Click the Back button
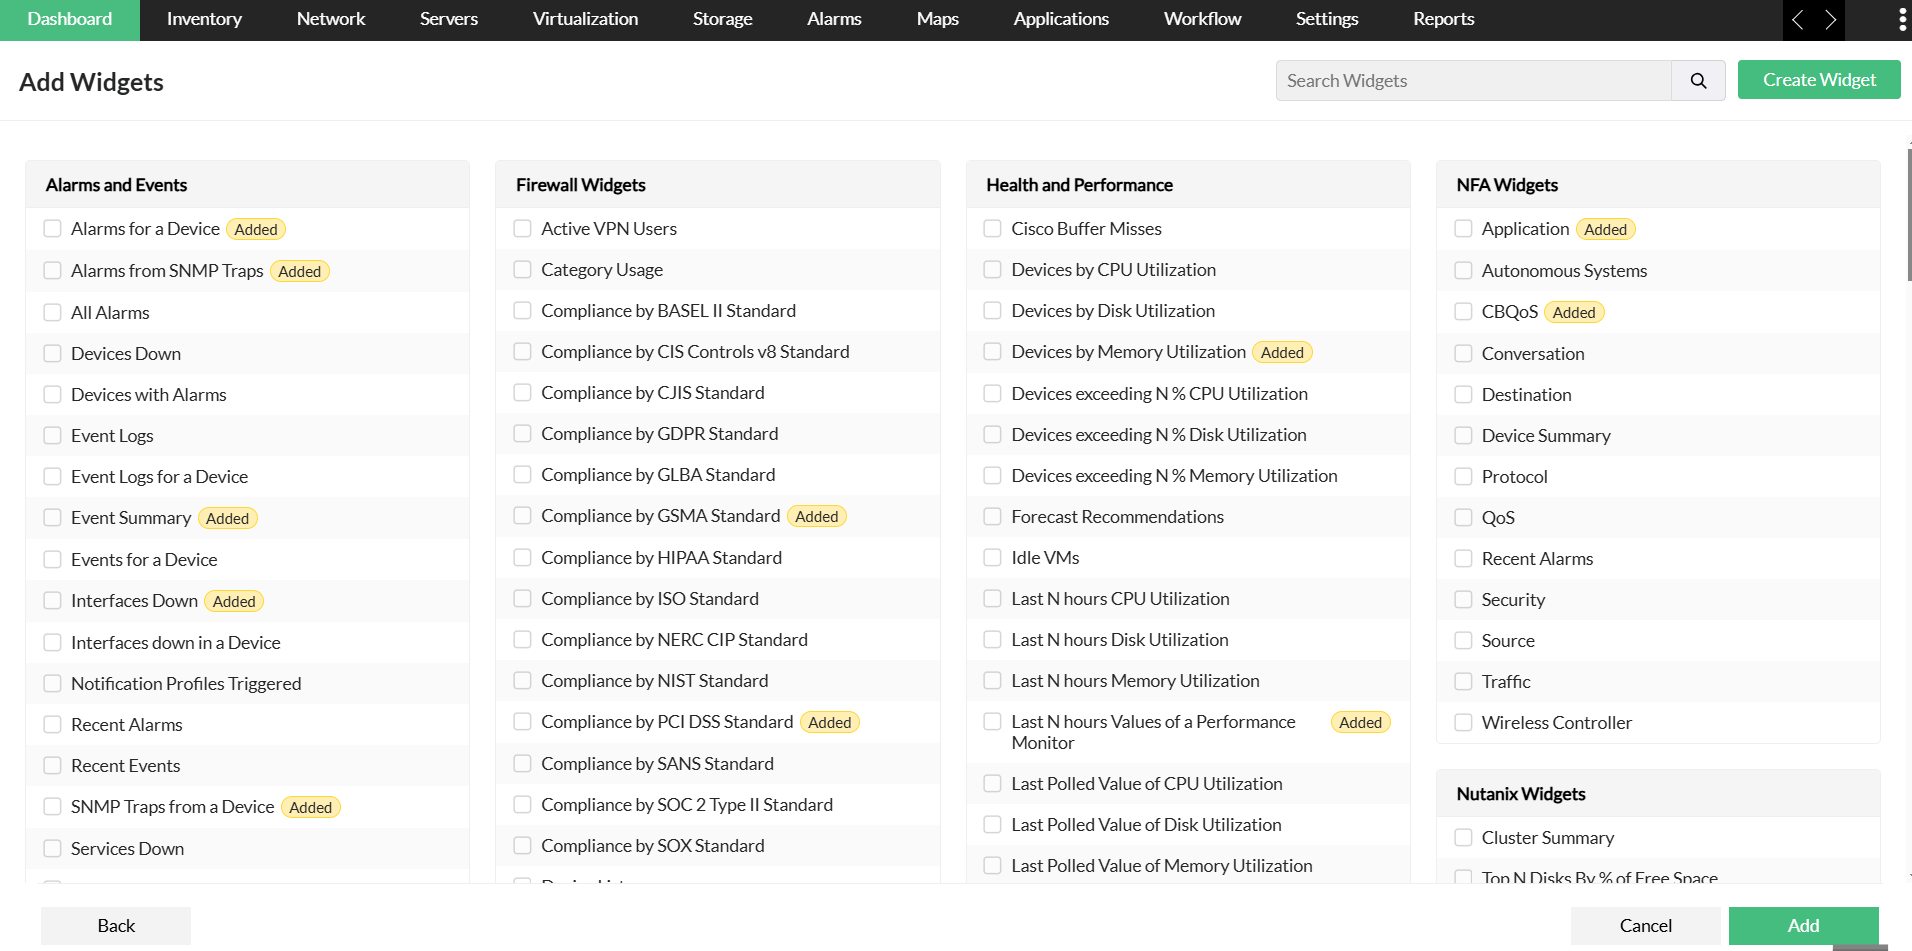This screenshot has width=1912, height=951. [x=116, y=926]
